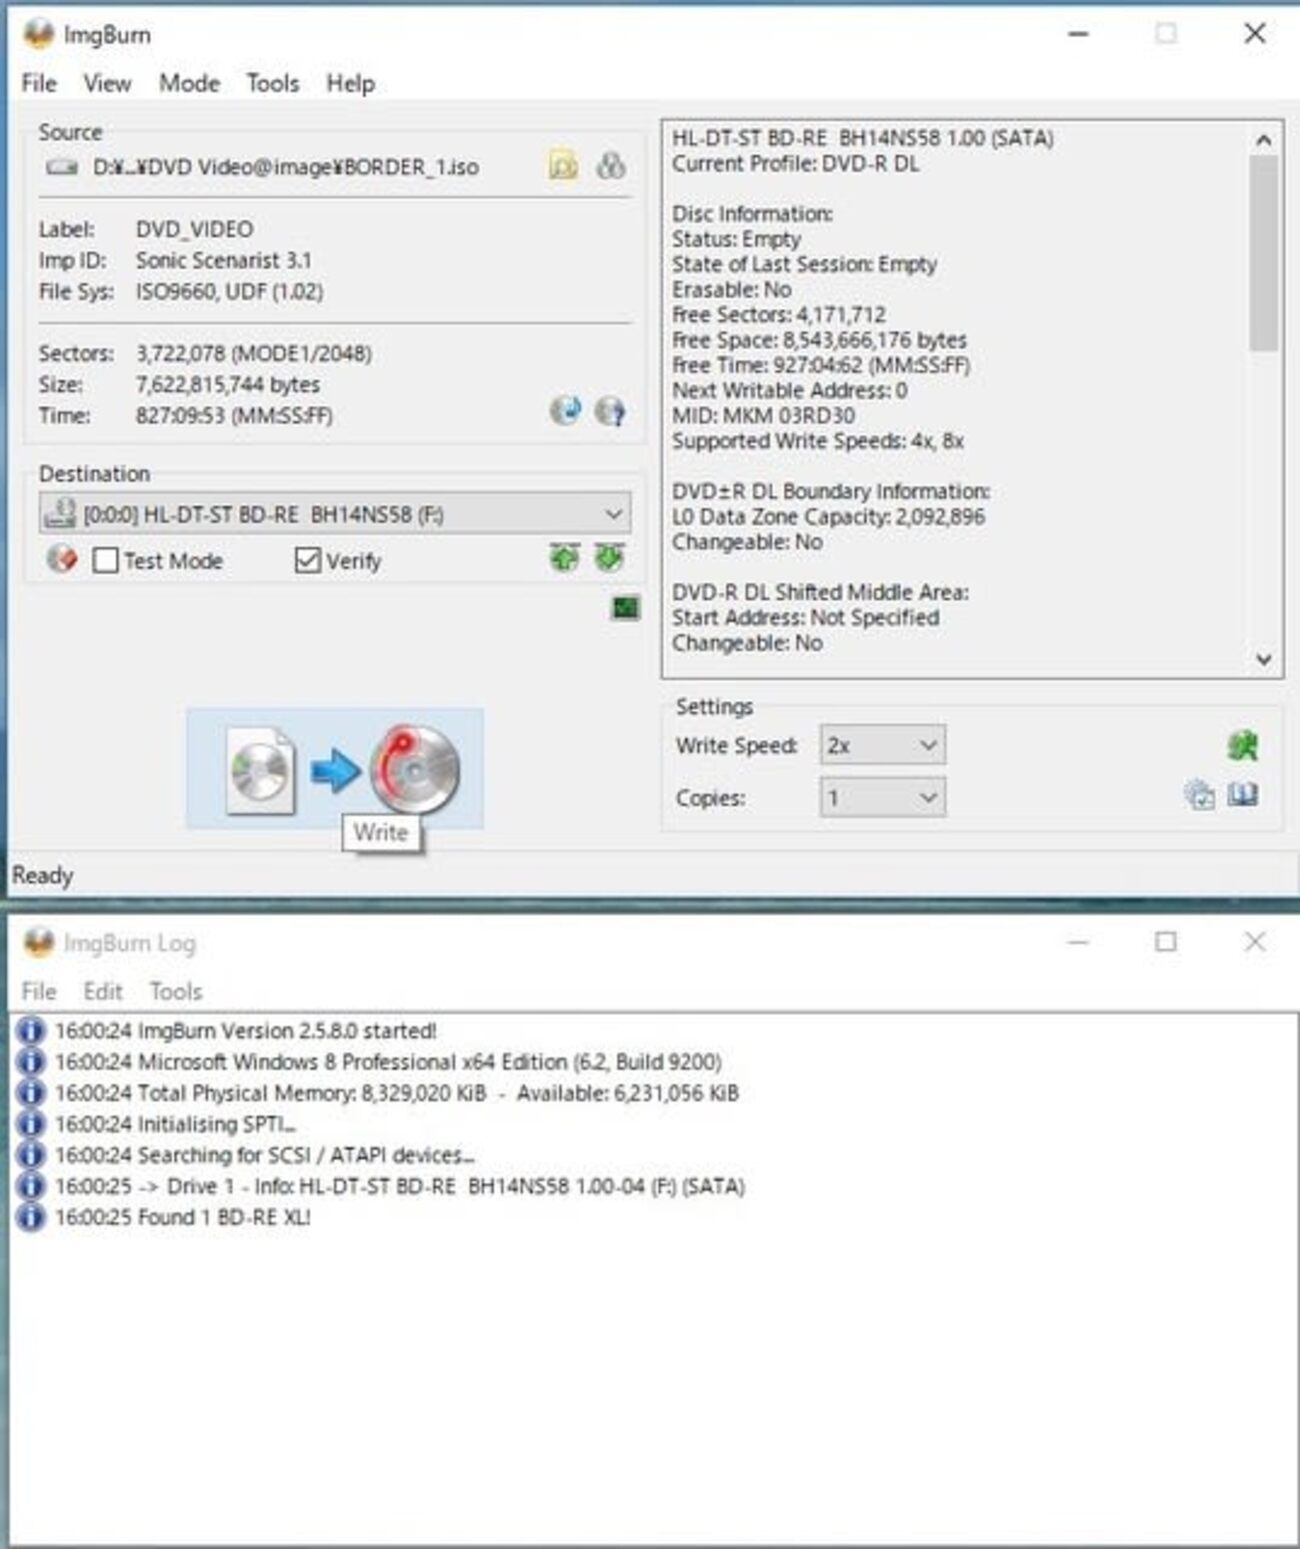Open the Destination drive dropdown
Viewport: 1300px width, 1549px height.
pyautogui.click(x=335, y=514)
